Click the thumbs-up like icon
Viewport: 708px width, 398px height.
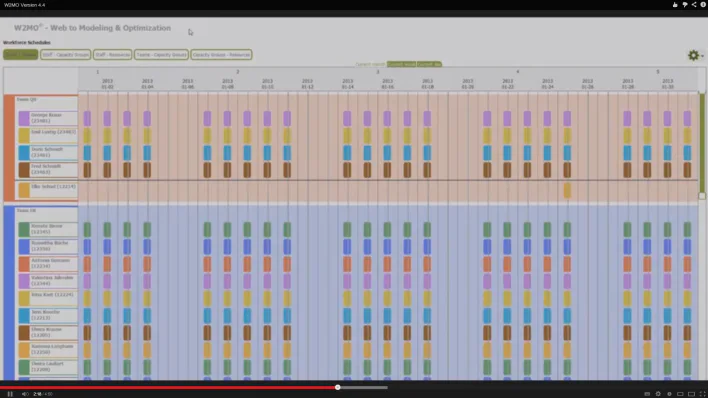coord(675,5)
